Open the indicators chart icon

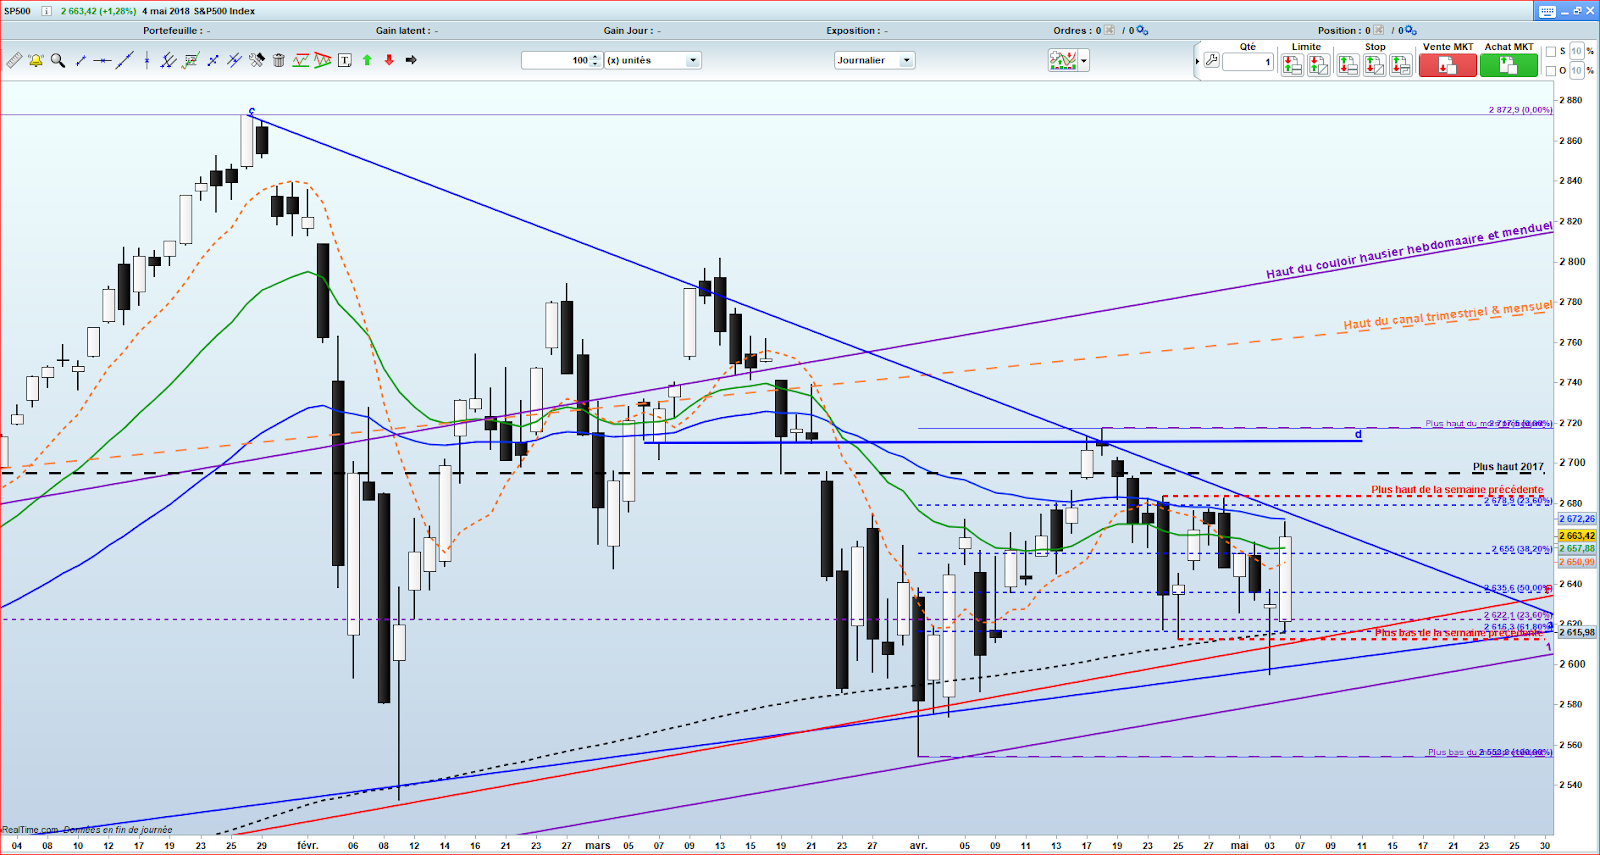point(1063,61)
